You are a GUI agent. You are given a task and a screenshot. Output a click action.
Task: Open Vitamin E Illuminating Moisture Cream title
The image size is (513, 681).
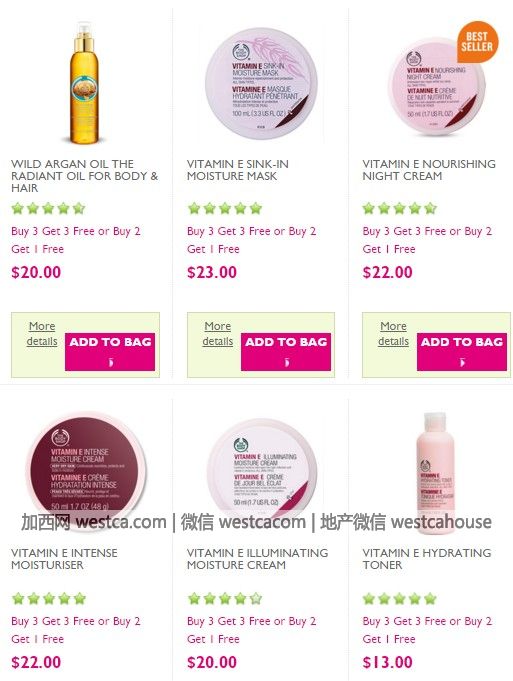[257, 559]
